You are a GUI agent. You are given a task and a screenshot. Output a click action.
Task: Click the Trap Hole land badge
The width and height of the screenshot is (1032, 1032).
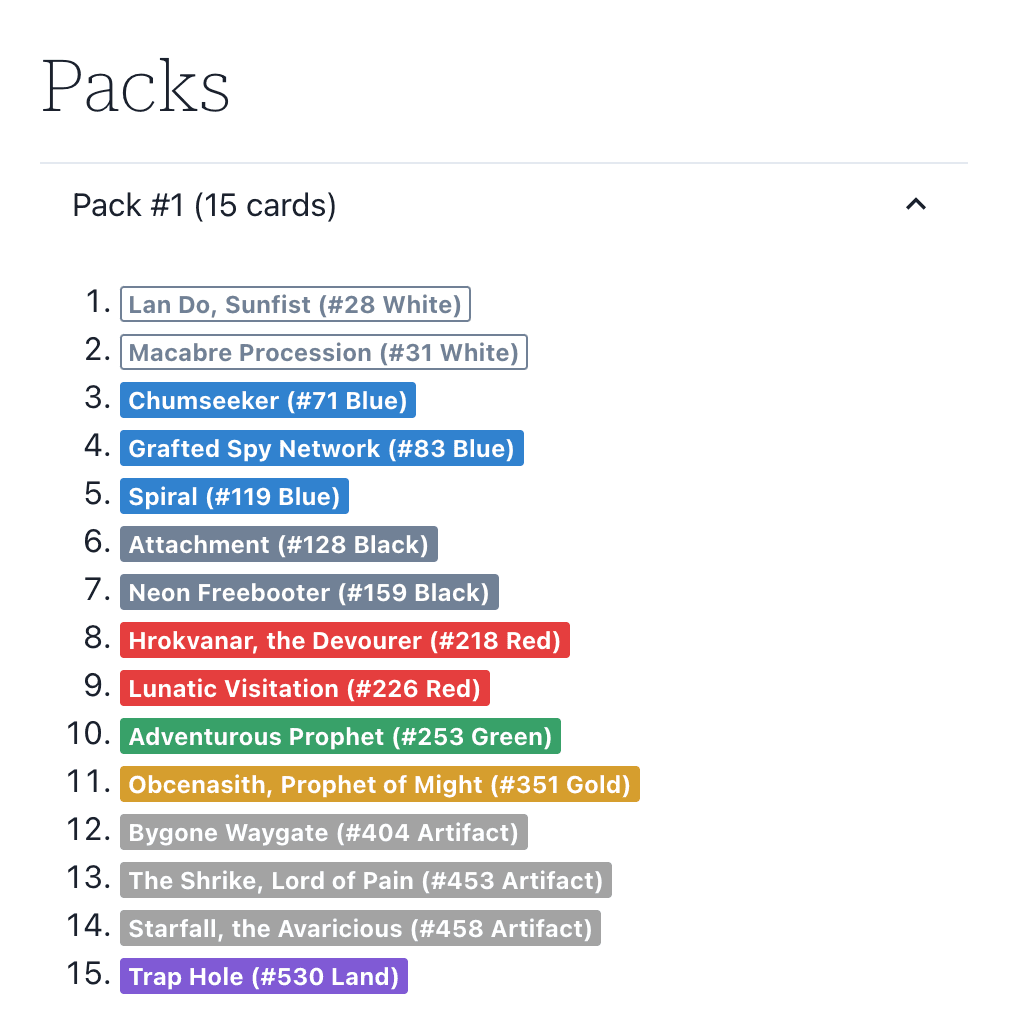[x=264, y=977]
